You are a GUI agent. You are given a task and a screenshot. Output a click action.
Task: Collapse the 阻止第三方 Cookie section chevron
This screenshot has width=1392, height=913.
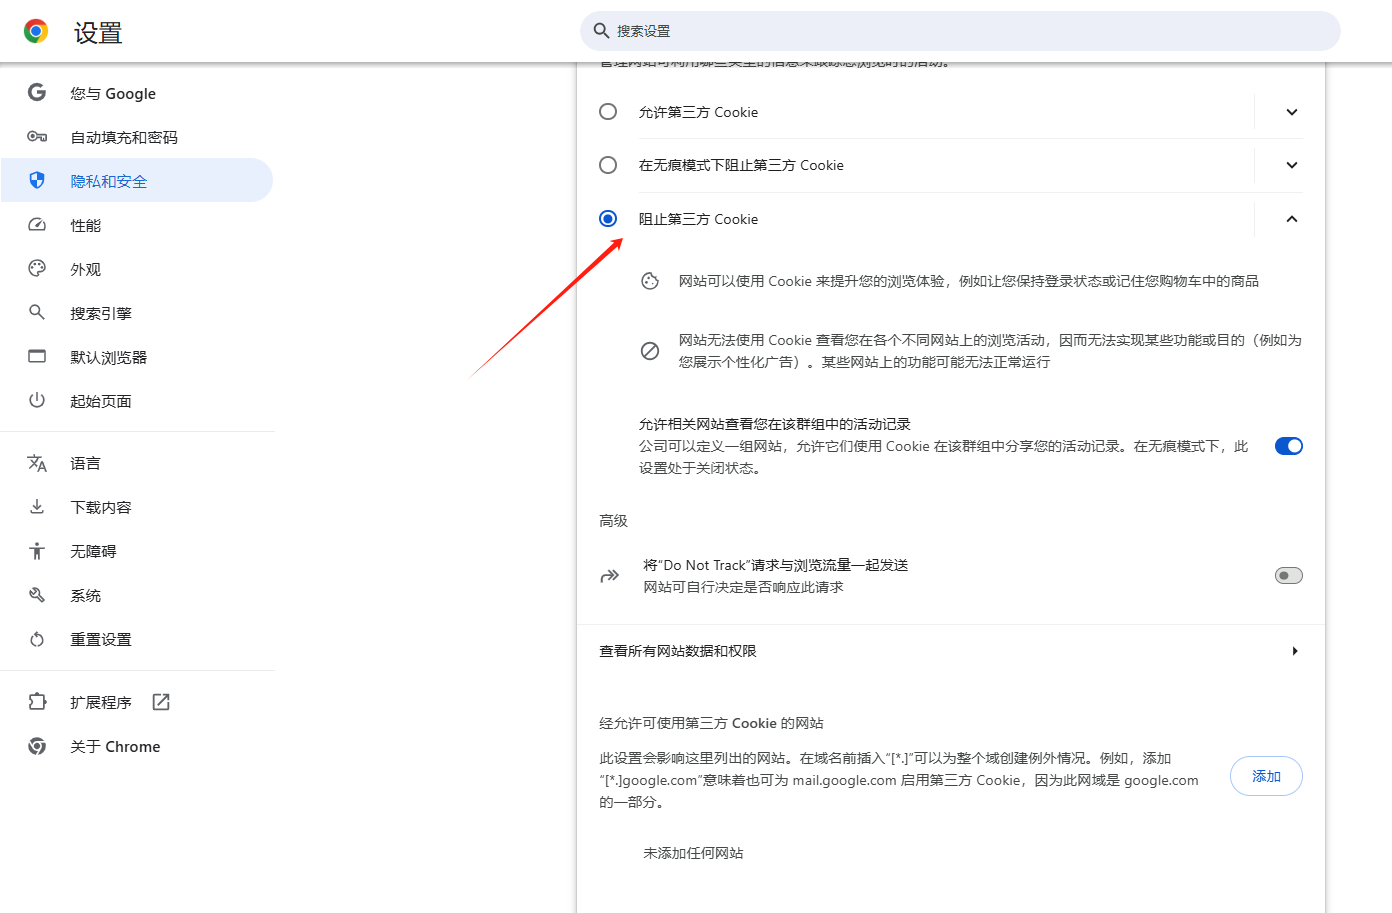pos(1292,219)
